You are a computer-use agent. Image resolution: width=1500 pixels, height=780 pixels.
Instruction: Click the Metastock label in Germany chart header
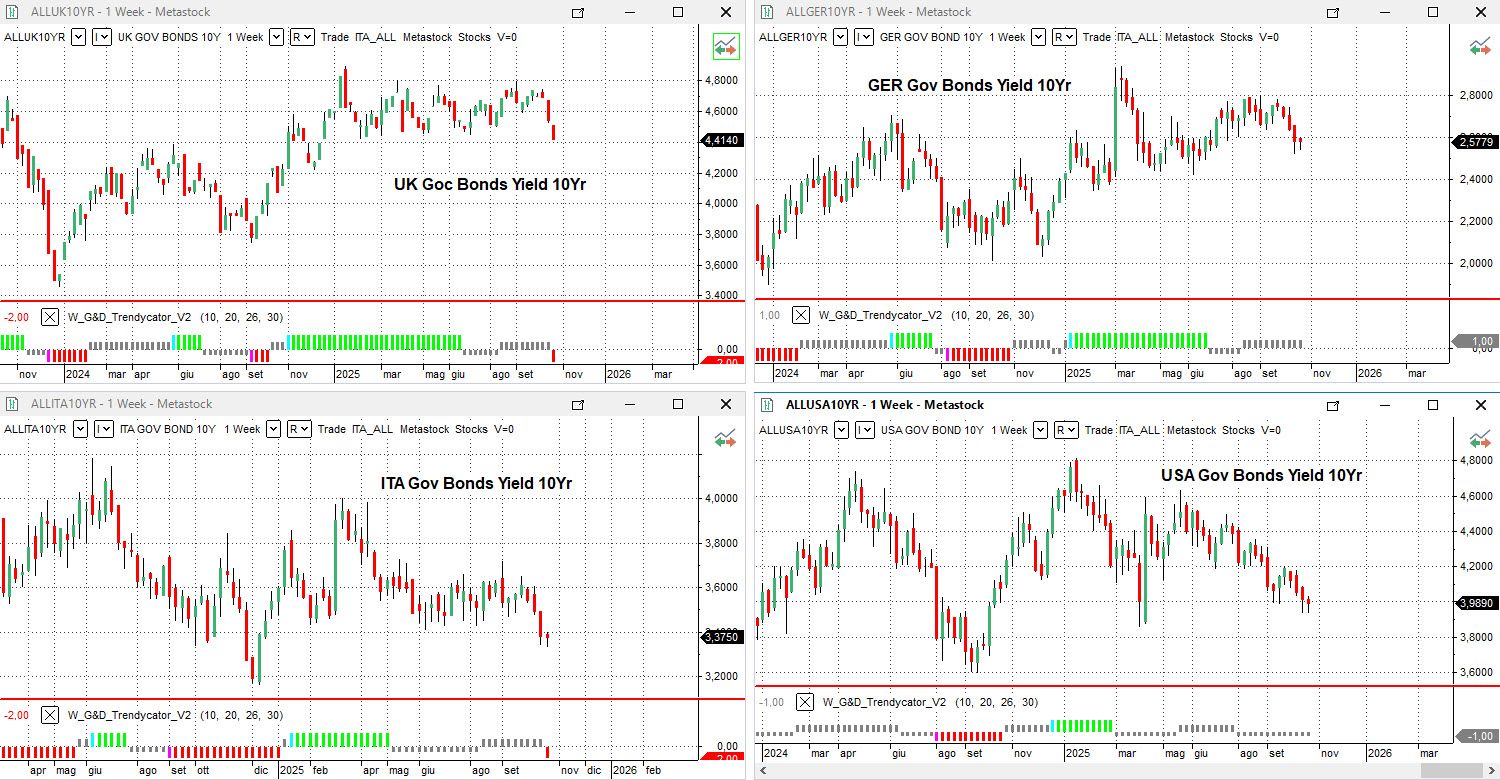pyautogui.click(x=1188, y=37)
